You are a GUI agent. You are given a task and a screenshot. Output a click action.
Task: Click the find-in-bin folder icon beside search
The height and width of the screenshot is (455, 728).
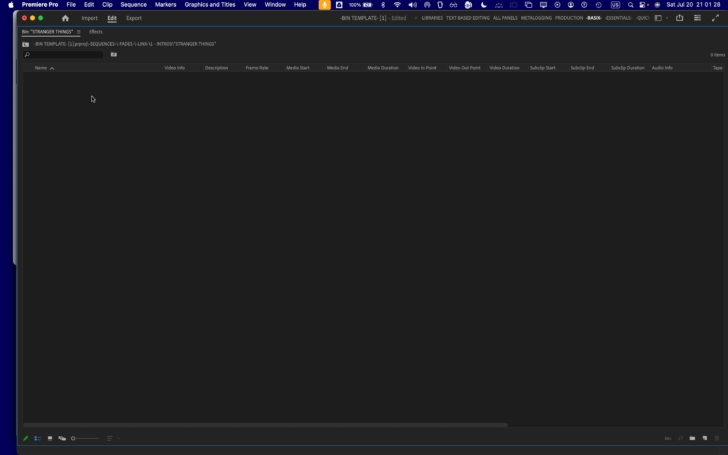[x=114, y=55]
